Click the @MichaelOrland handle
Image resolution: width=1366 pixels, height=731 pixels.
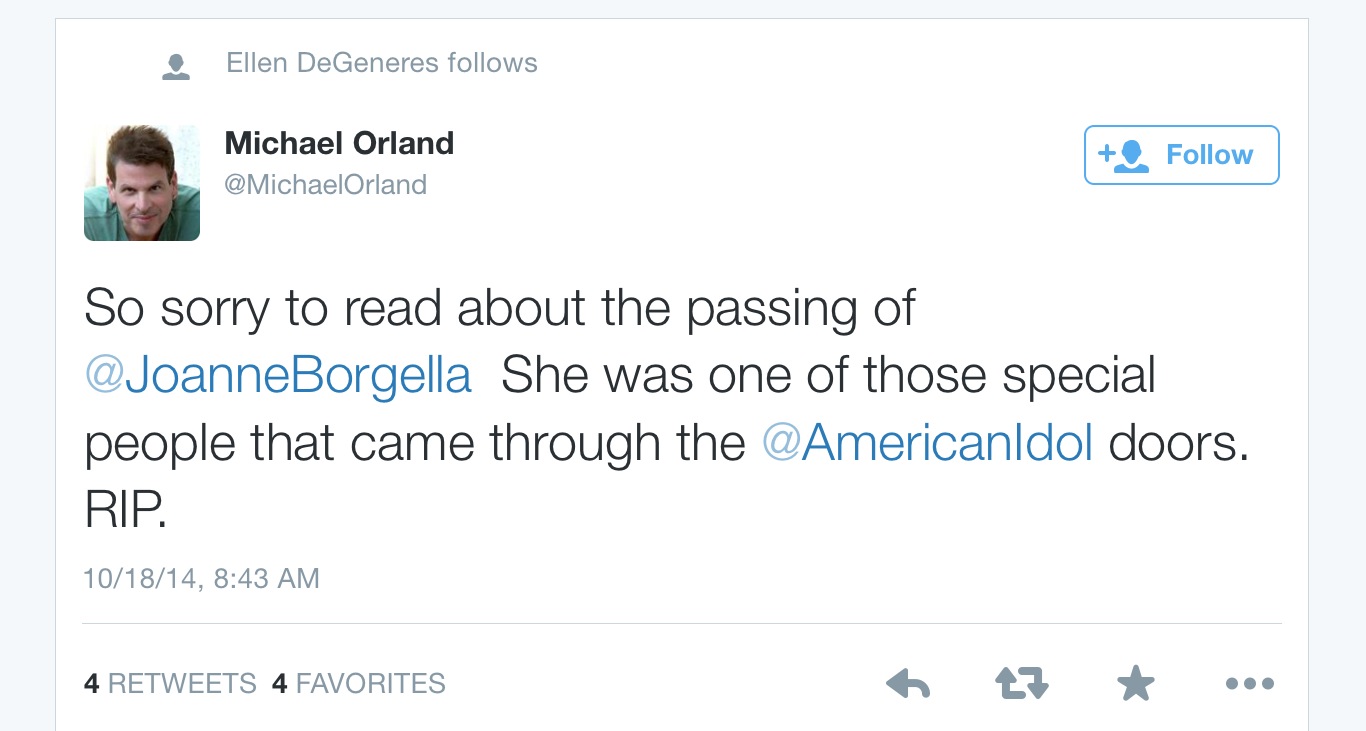click(326, 185)
